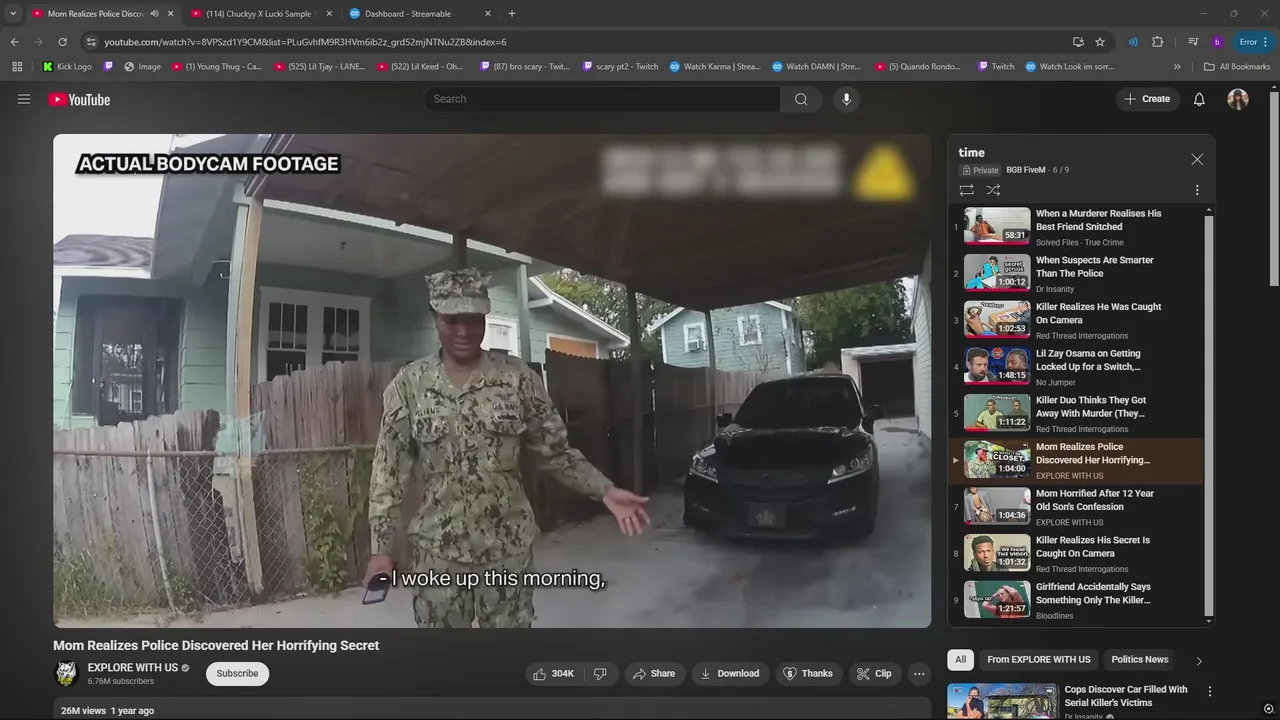
Task: Dislike the video
Action: (600, 674)
